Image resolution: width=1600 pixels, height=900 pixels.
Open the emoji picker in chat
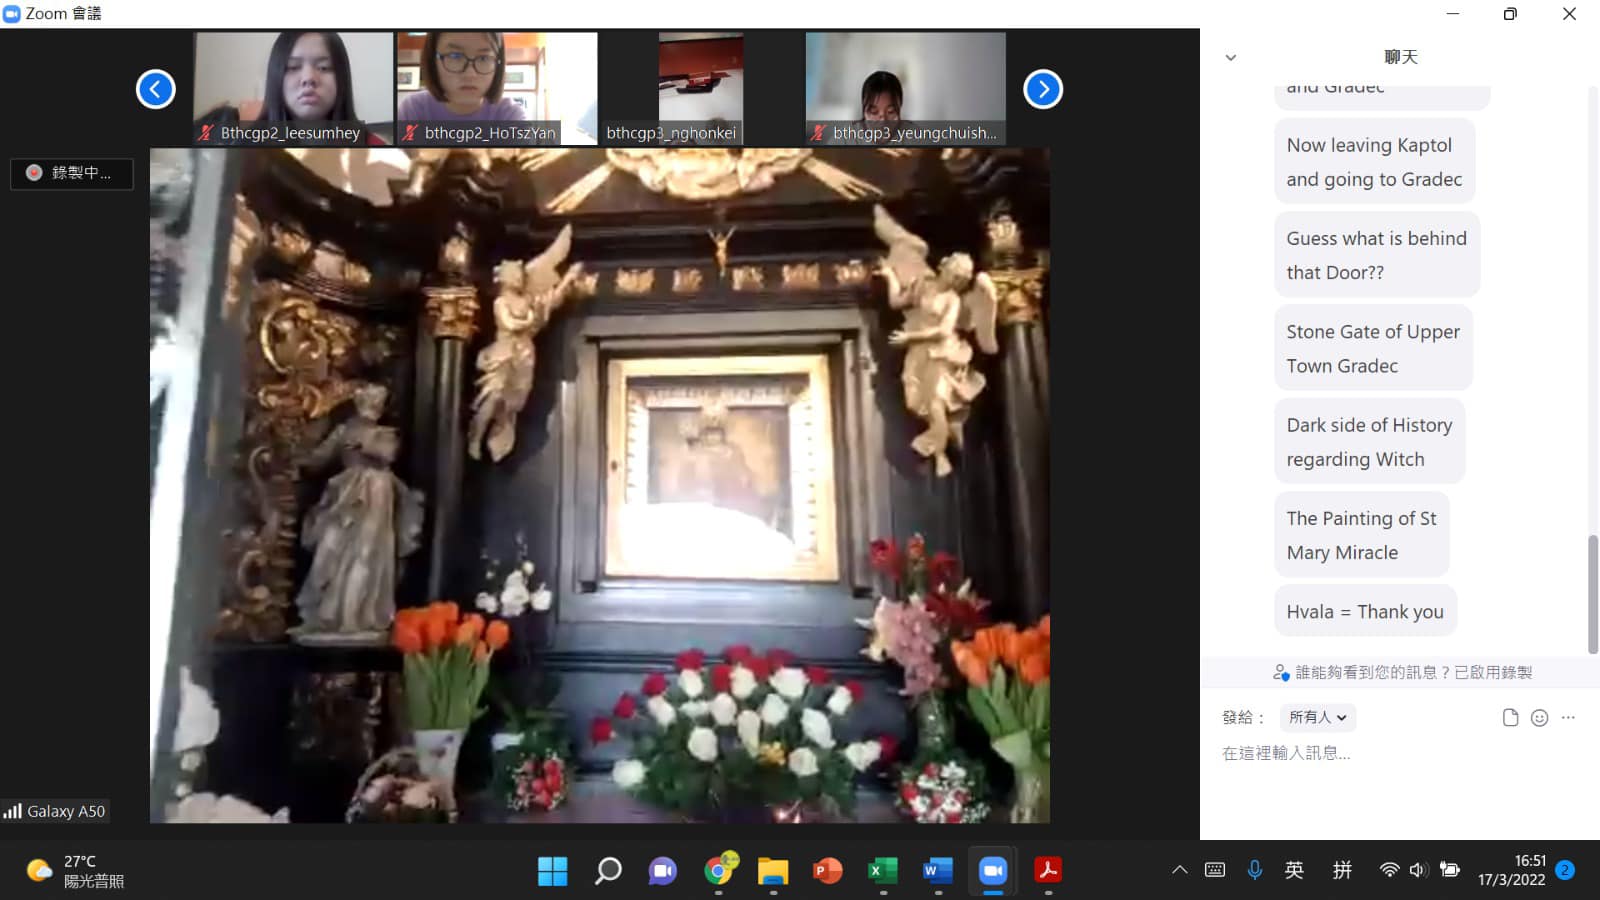(x=1539, y=717)
